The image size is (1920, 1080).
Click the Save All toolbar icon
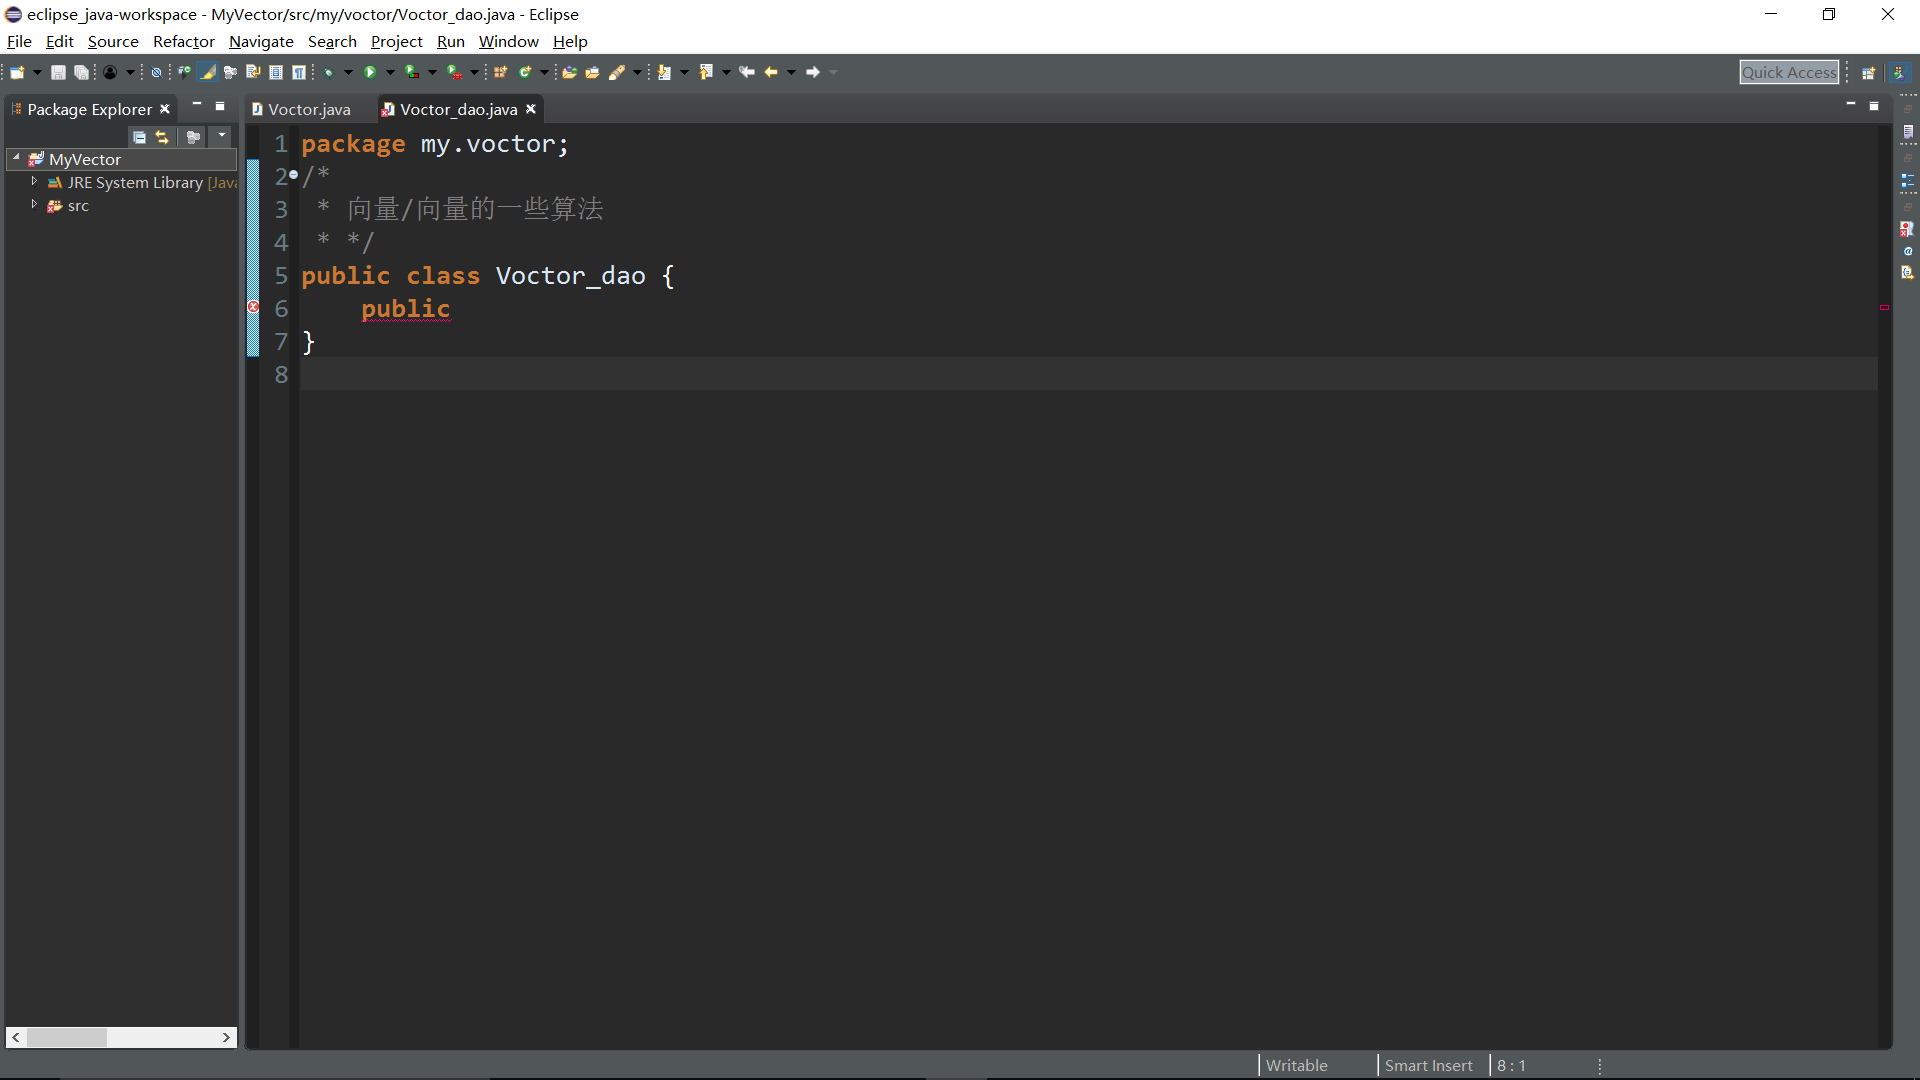[81, 72]
